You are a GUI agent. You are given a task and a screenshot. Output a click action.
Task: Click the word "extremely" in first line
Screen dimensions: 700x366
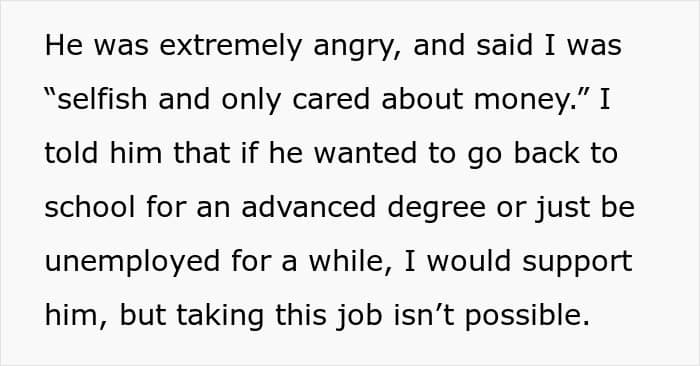click(230, 46)
